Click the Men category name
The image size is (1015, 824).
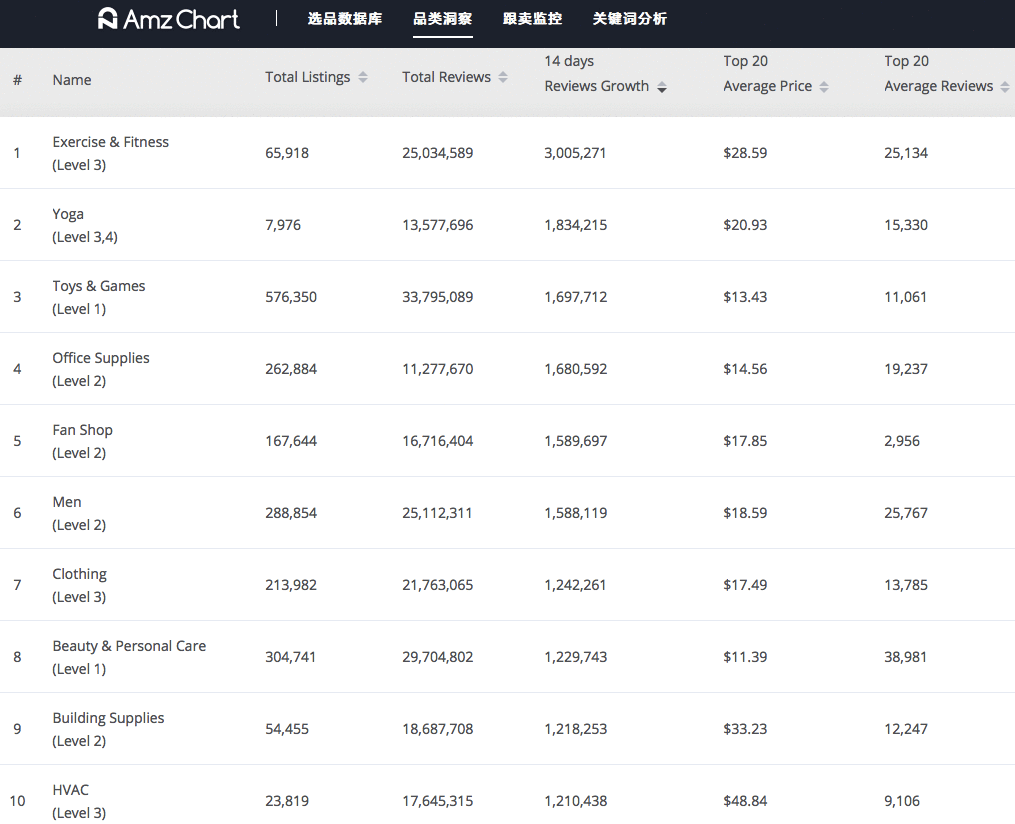67,502
